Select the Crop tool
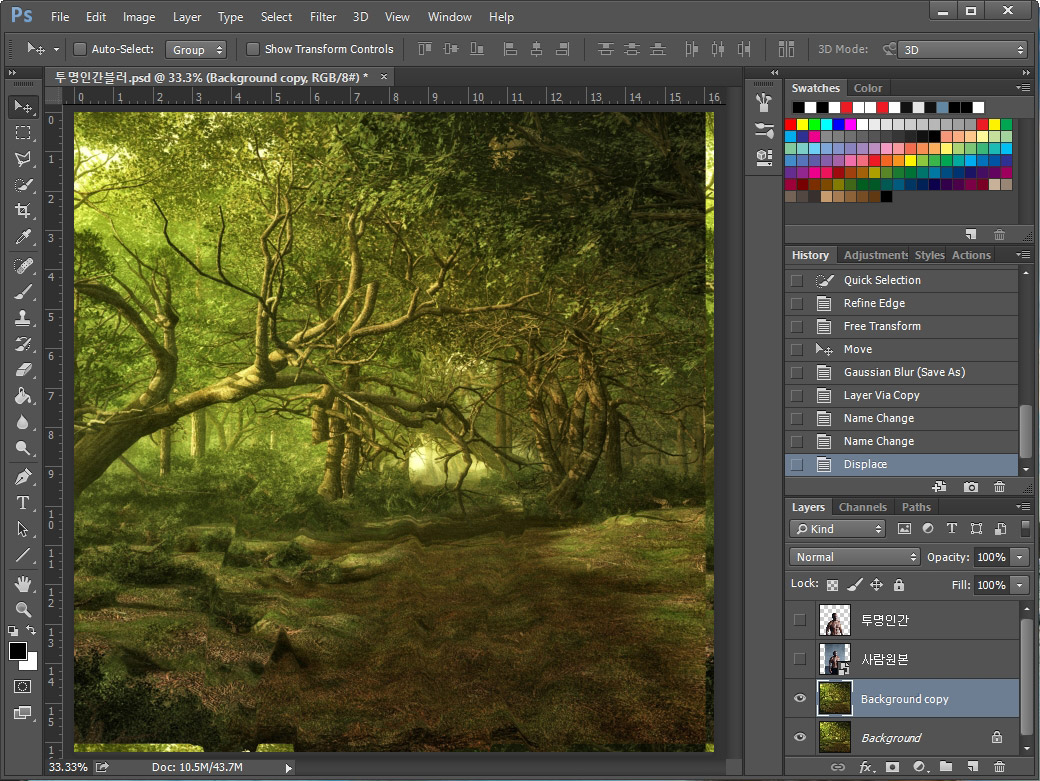Screen dimensions: 1040x781 pyautogui.click(x=22, y=211)
